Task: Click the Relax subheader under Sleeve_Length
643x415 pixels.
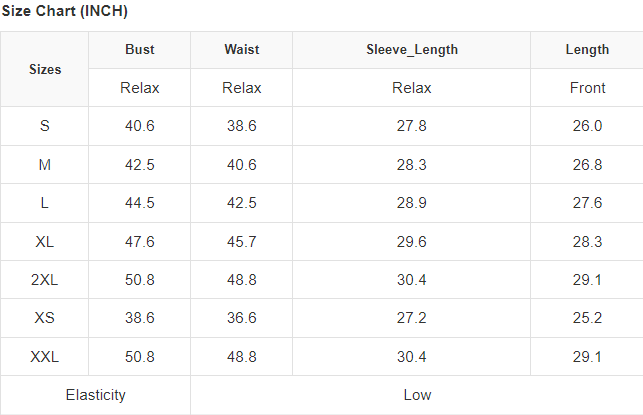Action: [412, 88]
